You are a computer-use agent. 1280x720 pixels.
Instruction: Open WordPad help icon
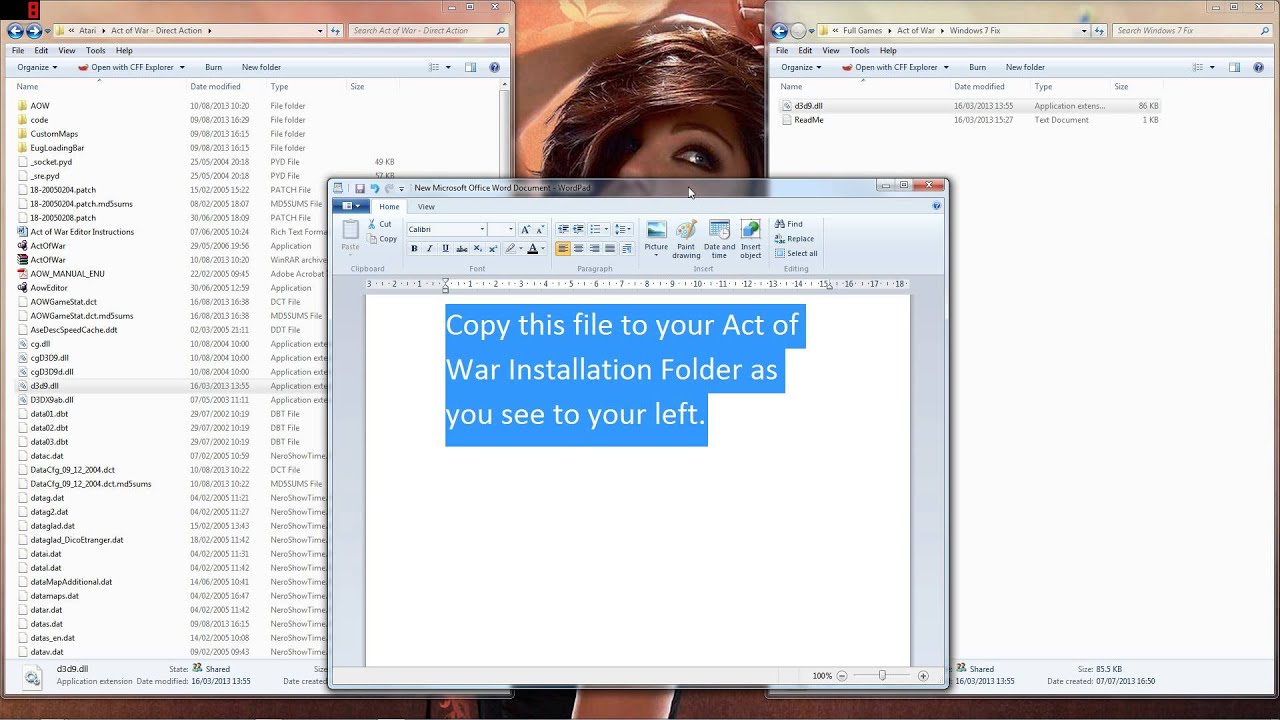(936, 206)
